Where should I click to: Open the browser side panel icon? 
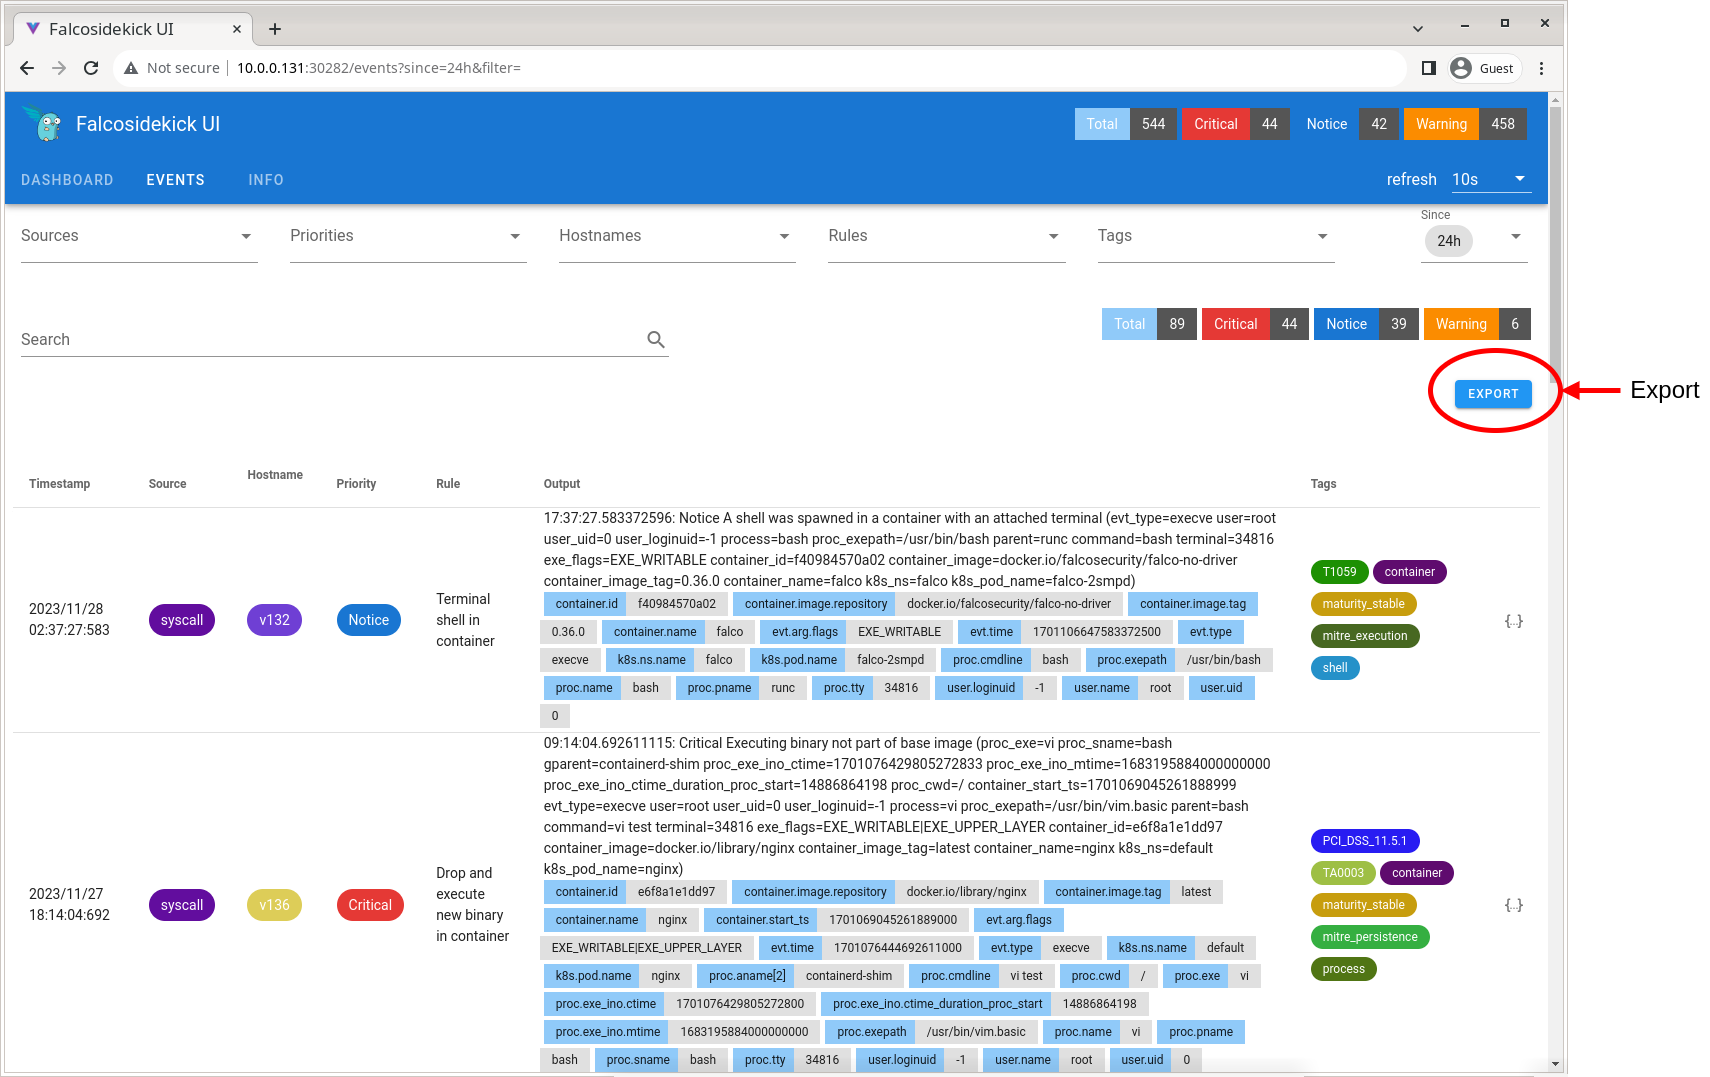pyautogui.click(x=1429, y=68)
